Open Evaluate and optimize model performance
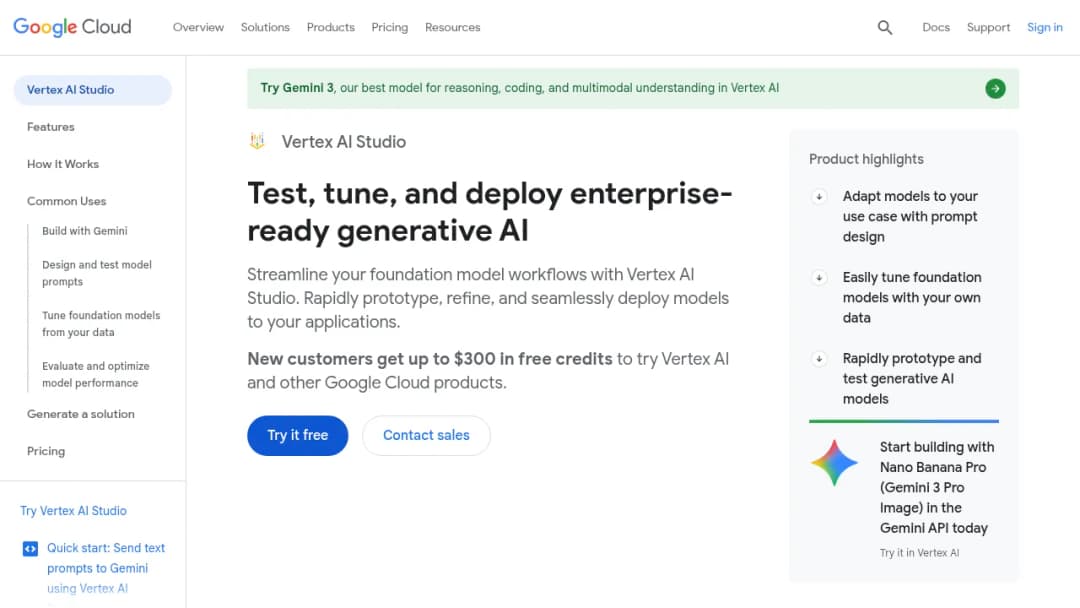Viewport: 1080px width, 608px height. [x=96, y=374]
